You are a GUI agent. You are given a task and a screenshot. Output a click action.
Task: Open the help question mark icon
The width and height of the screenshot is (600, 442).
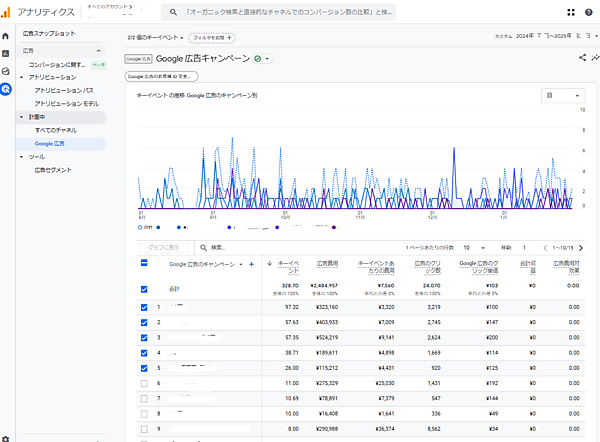588,12
